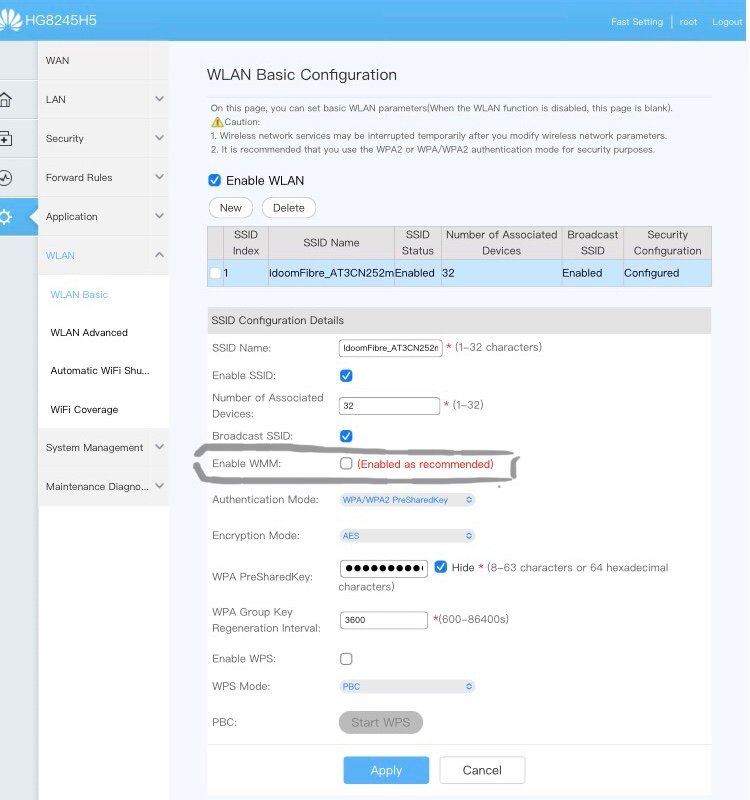Click the medical kit maintenance icon
The width and height of the screenshot is (750, 800).
(x=6, y=139)
